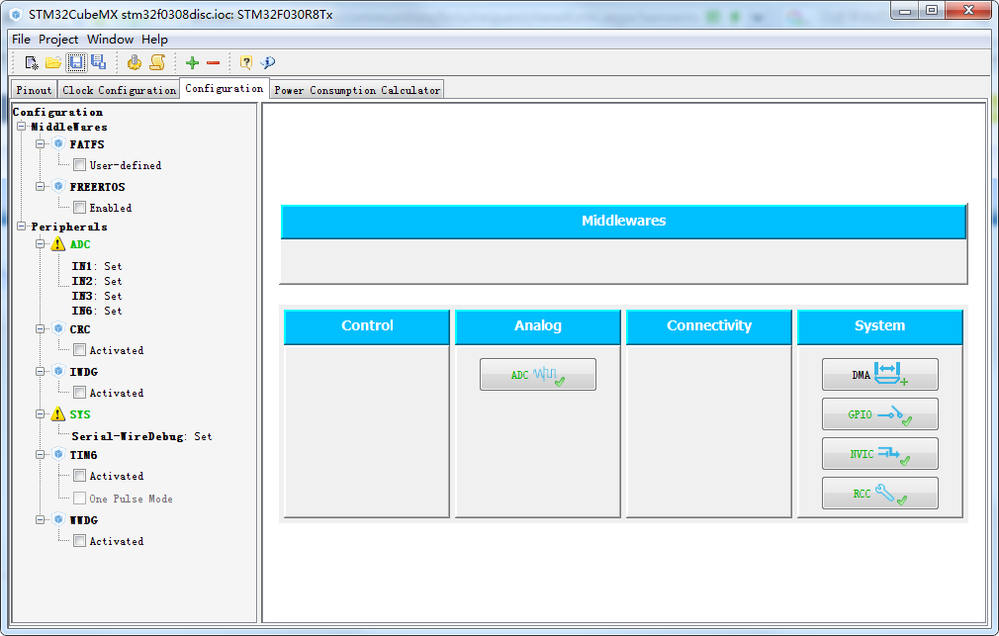
Task: Tick the CRC Activated checkbox
Action: [x=80, y=350]
